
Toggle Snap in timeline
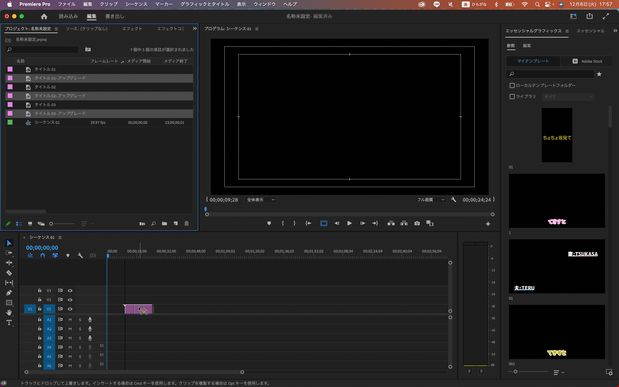42,256
